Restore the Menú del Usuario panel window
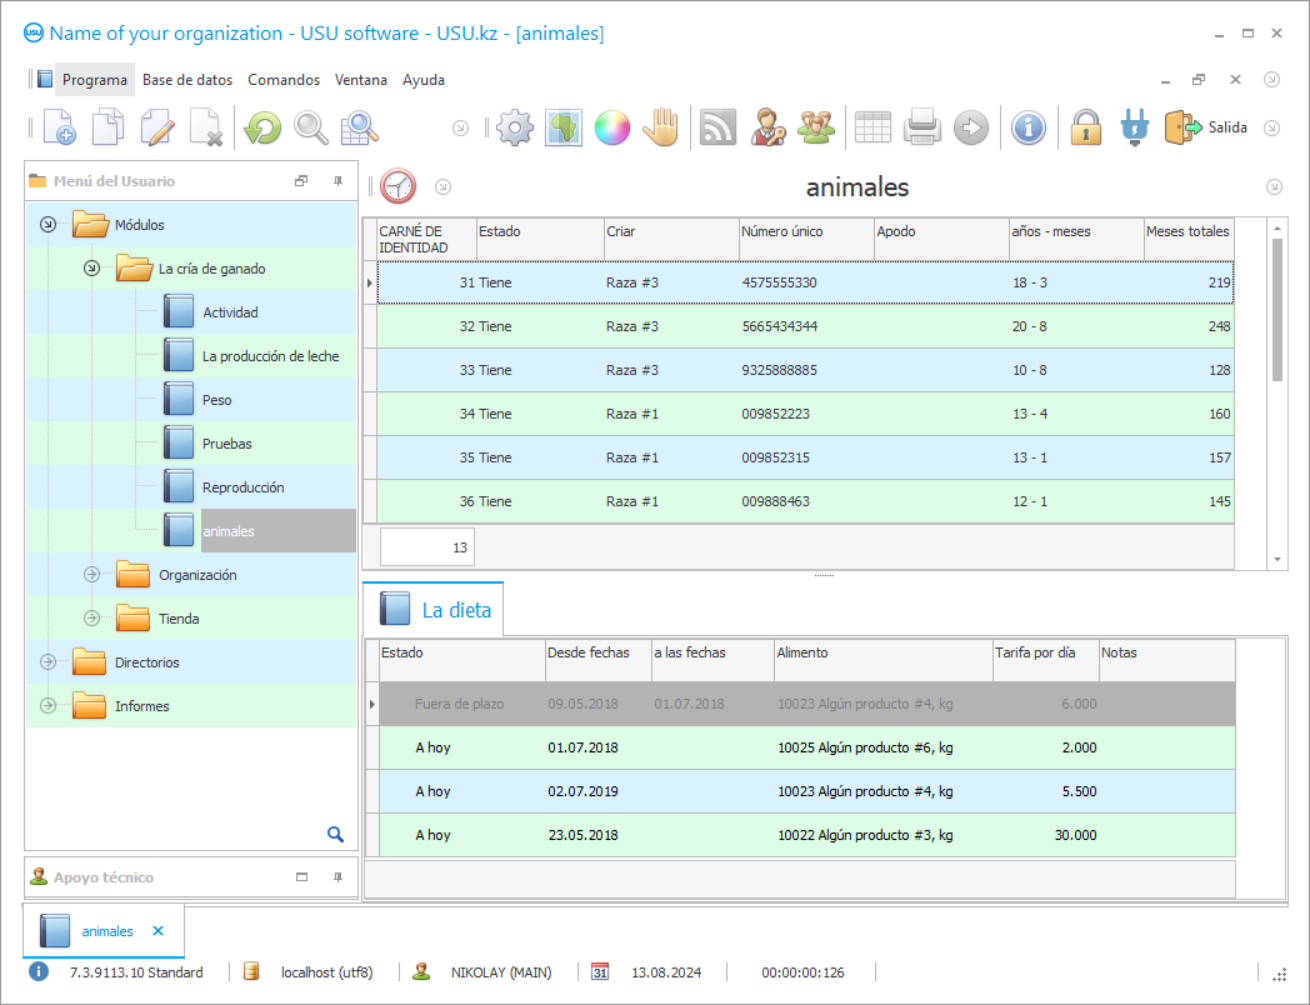 coord(301,181)
